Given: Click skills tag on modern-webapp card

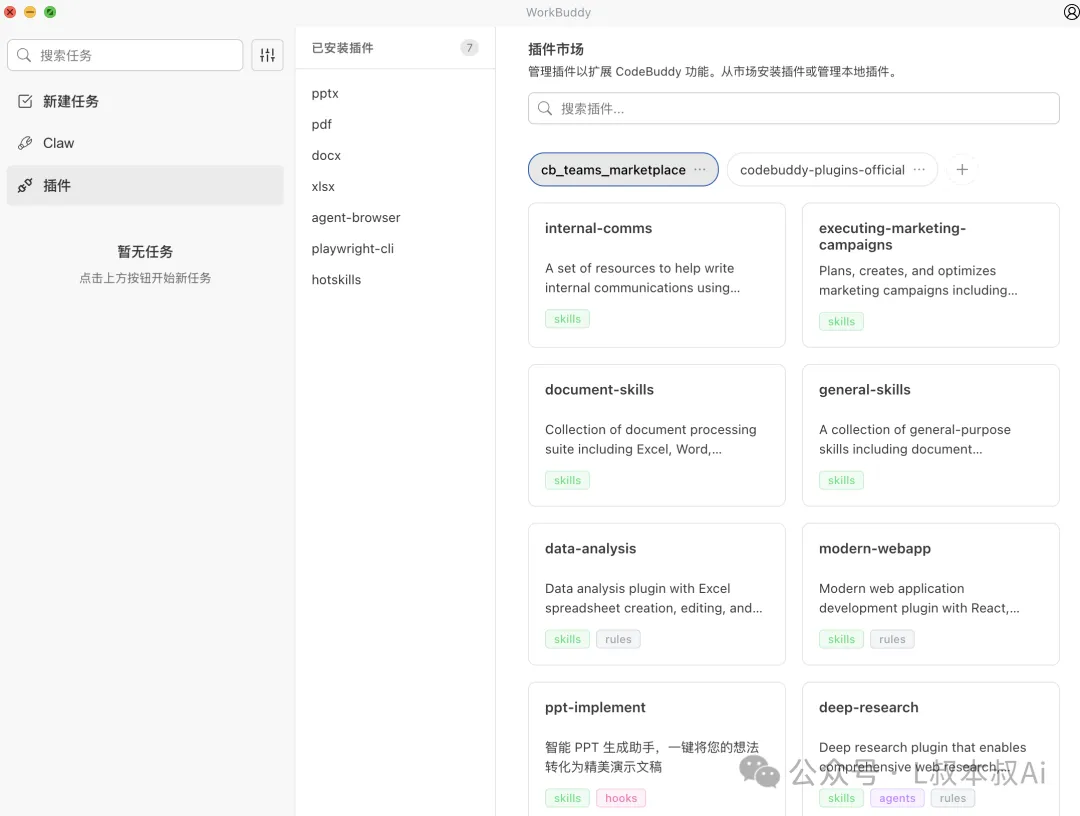Looking at the screenshot, I should pyautogui.click(x=841, y=639).
